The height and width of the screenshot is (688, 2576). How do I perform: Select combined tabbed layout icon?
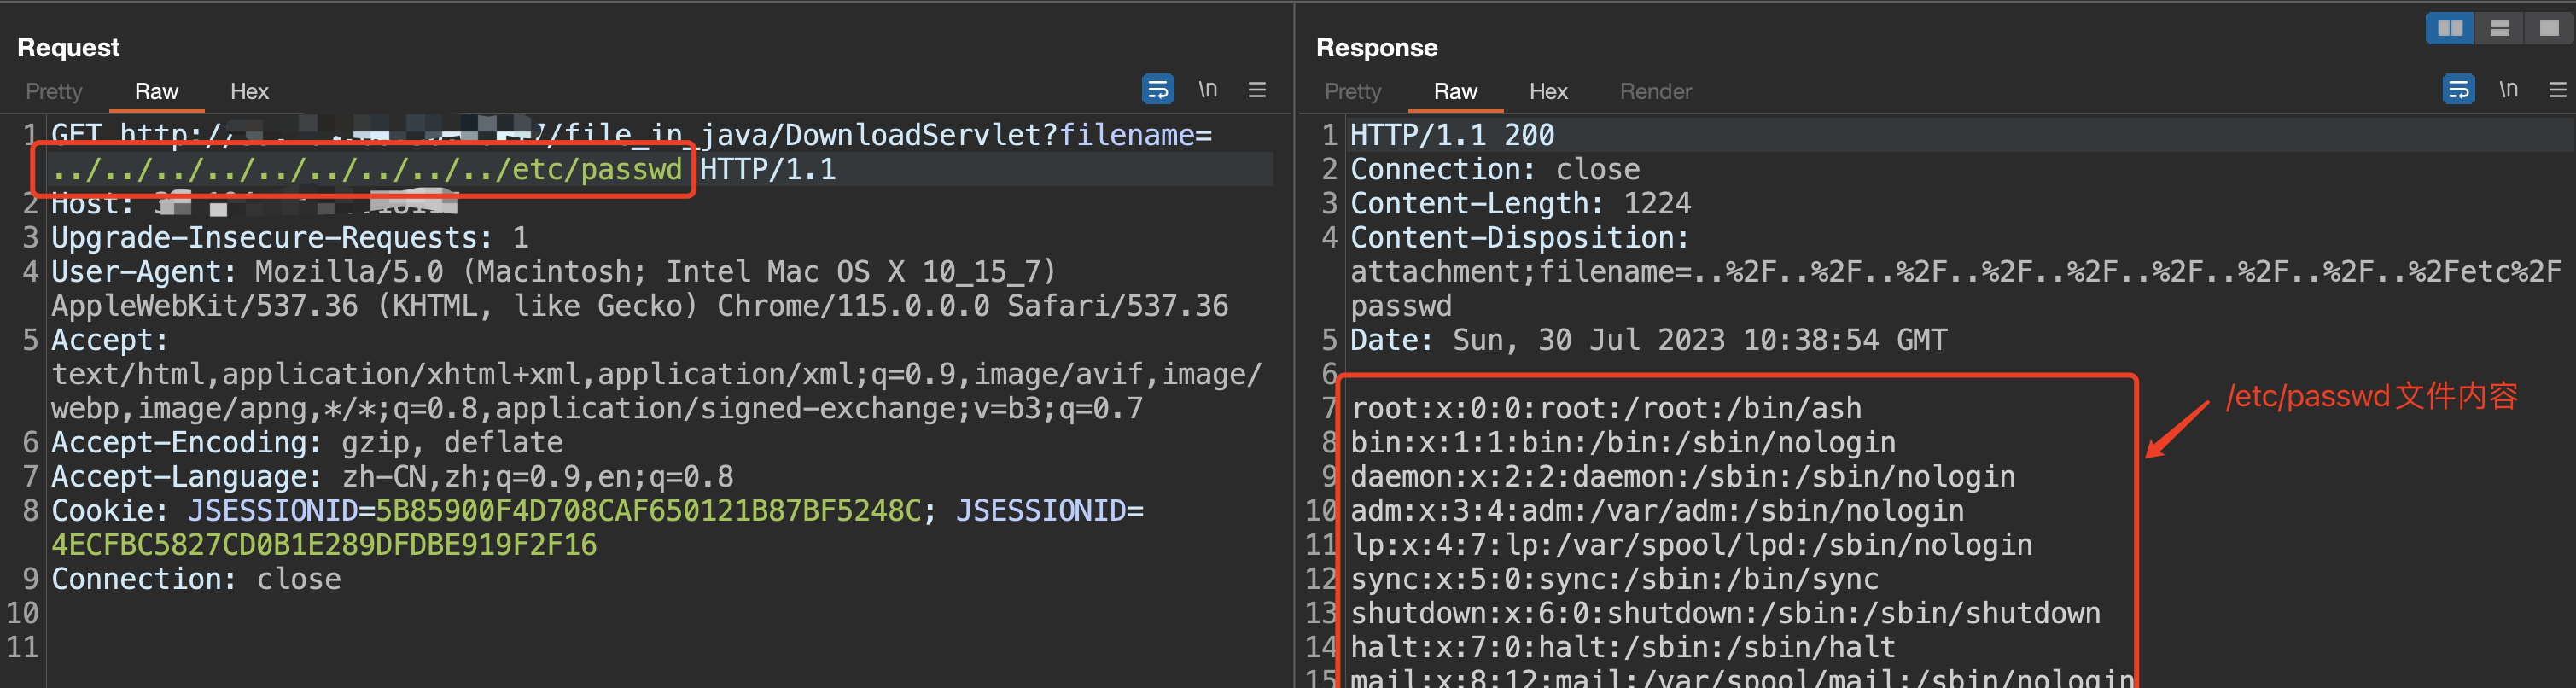click(x=2549, y=28)
